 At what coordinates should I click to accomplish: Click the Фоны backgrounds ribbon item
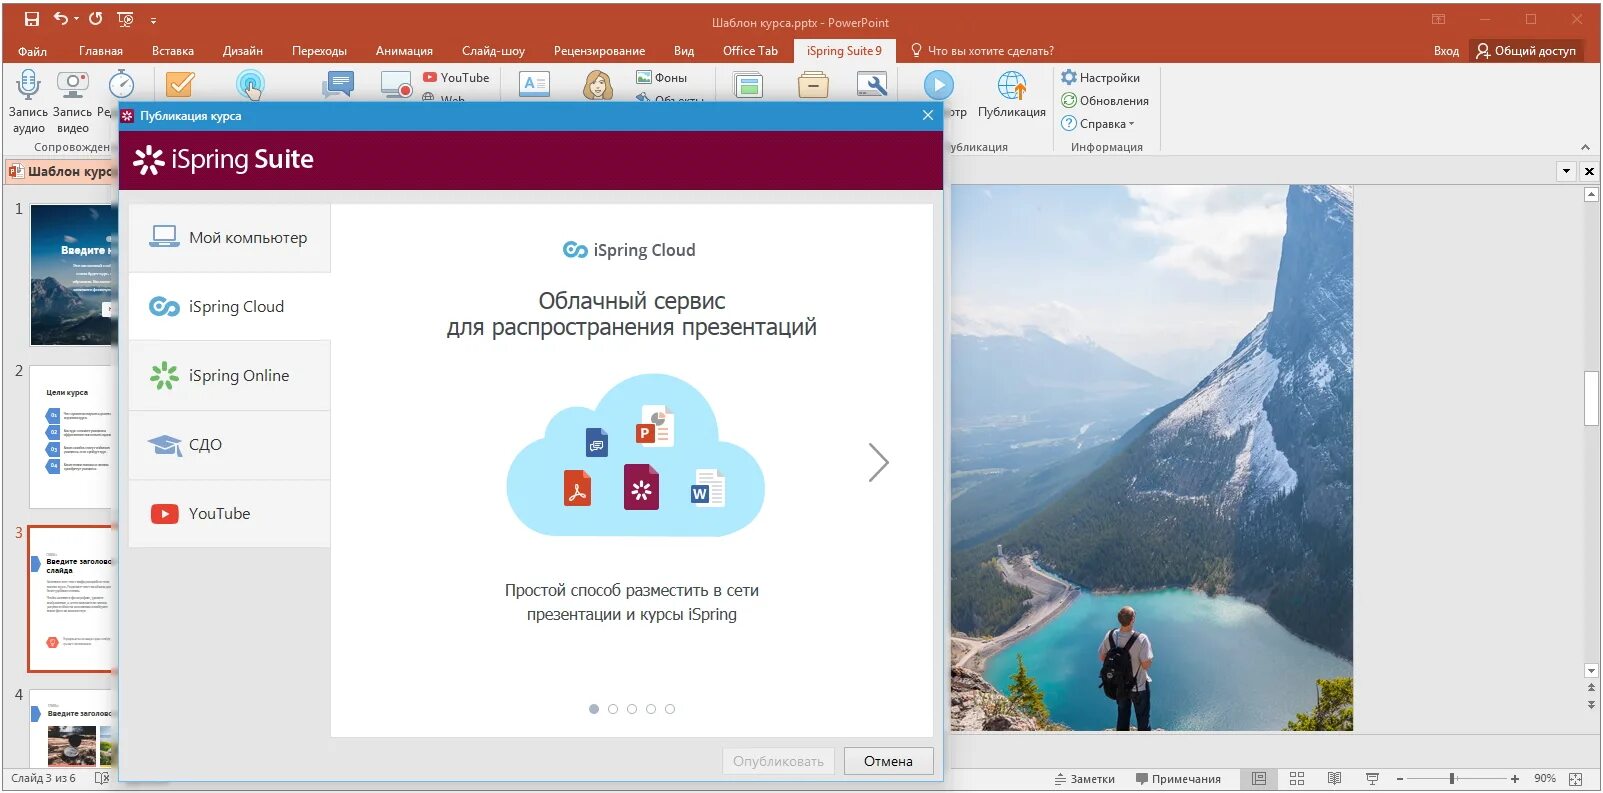click(x=662, y=77)
